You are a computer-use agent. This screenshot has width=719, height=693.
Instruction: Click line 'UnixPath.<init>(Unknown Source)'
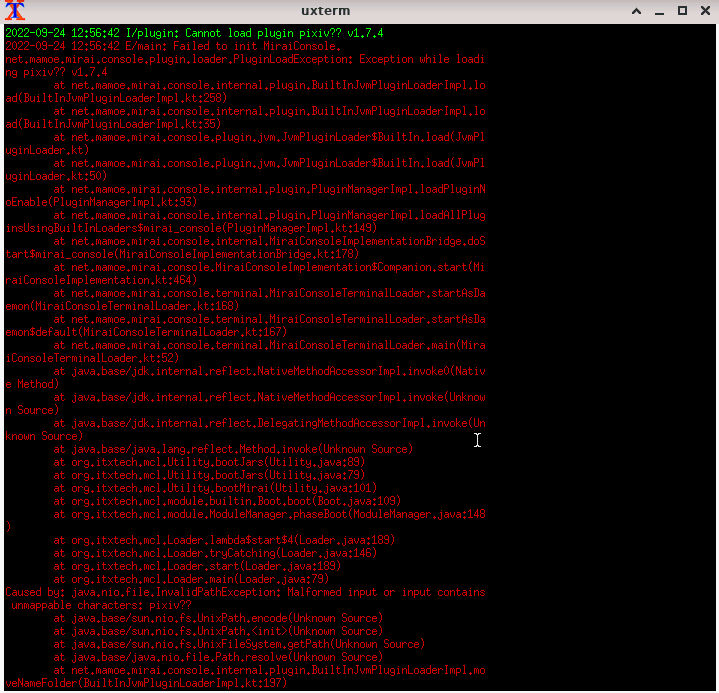pos(218,631)
